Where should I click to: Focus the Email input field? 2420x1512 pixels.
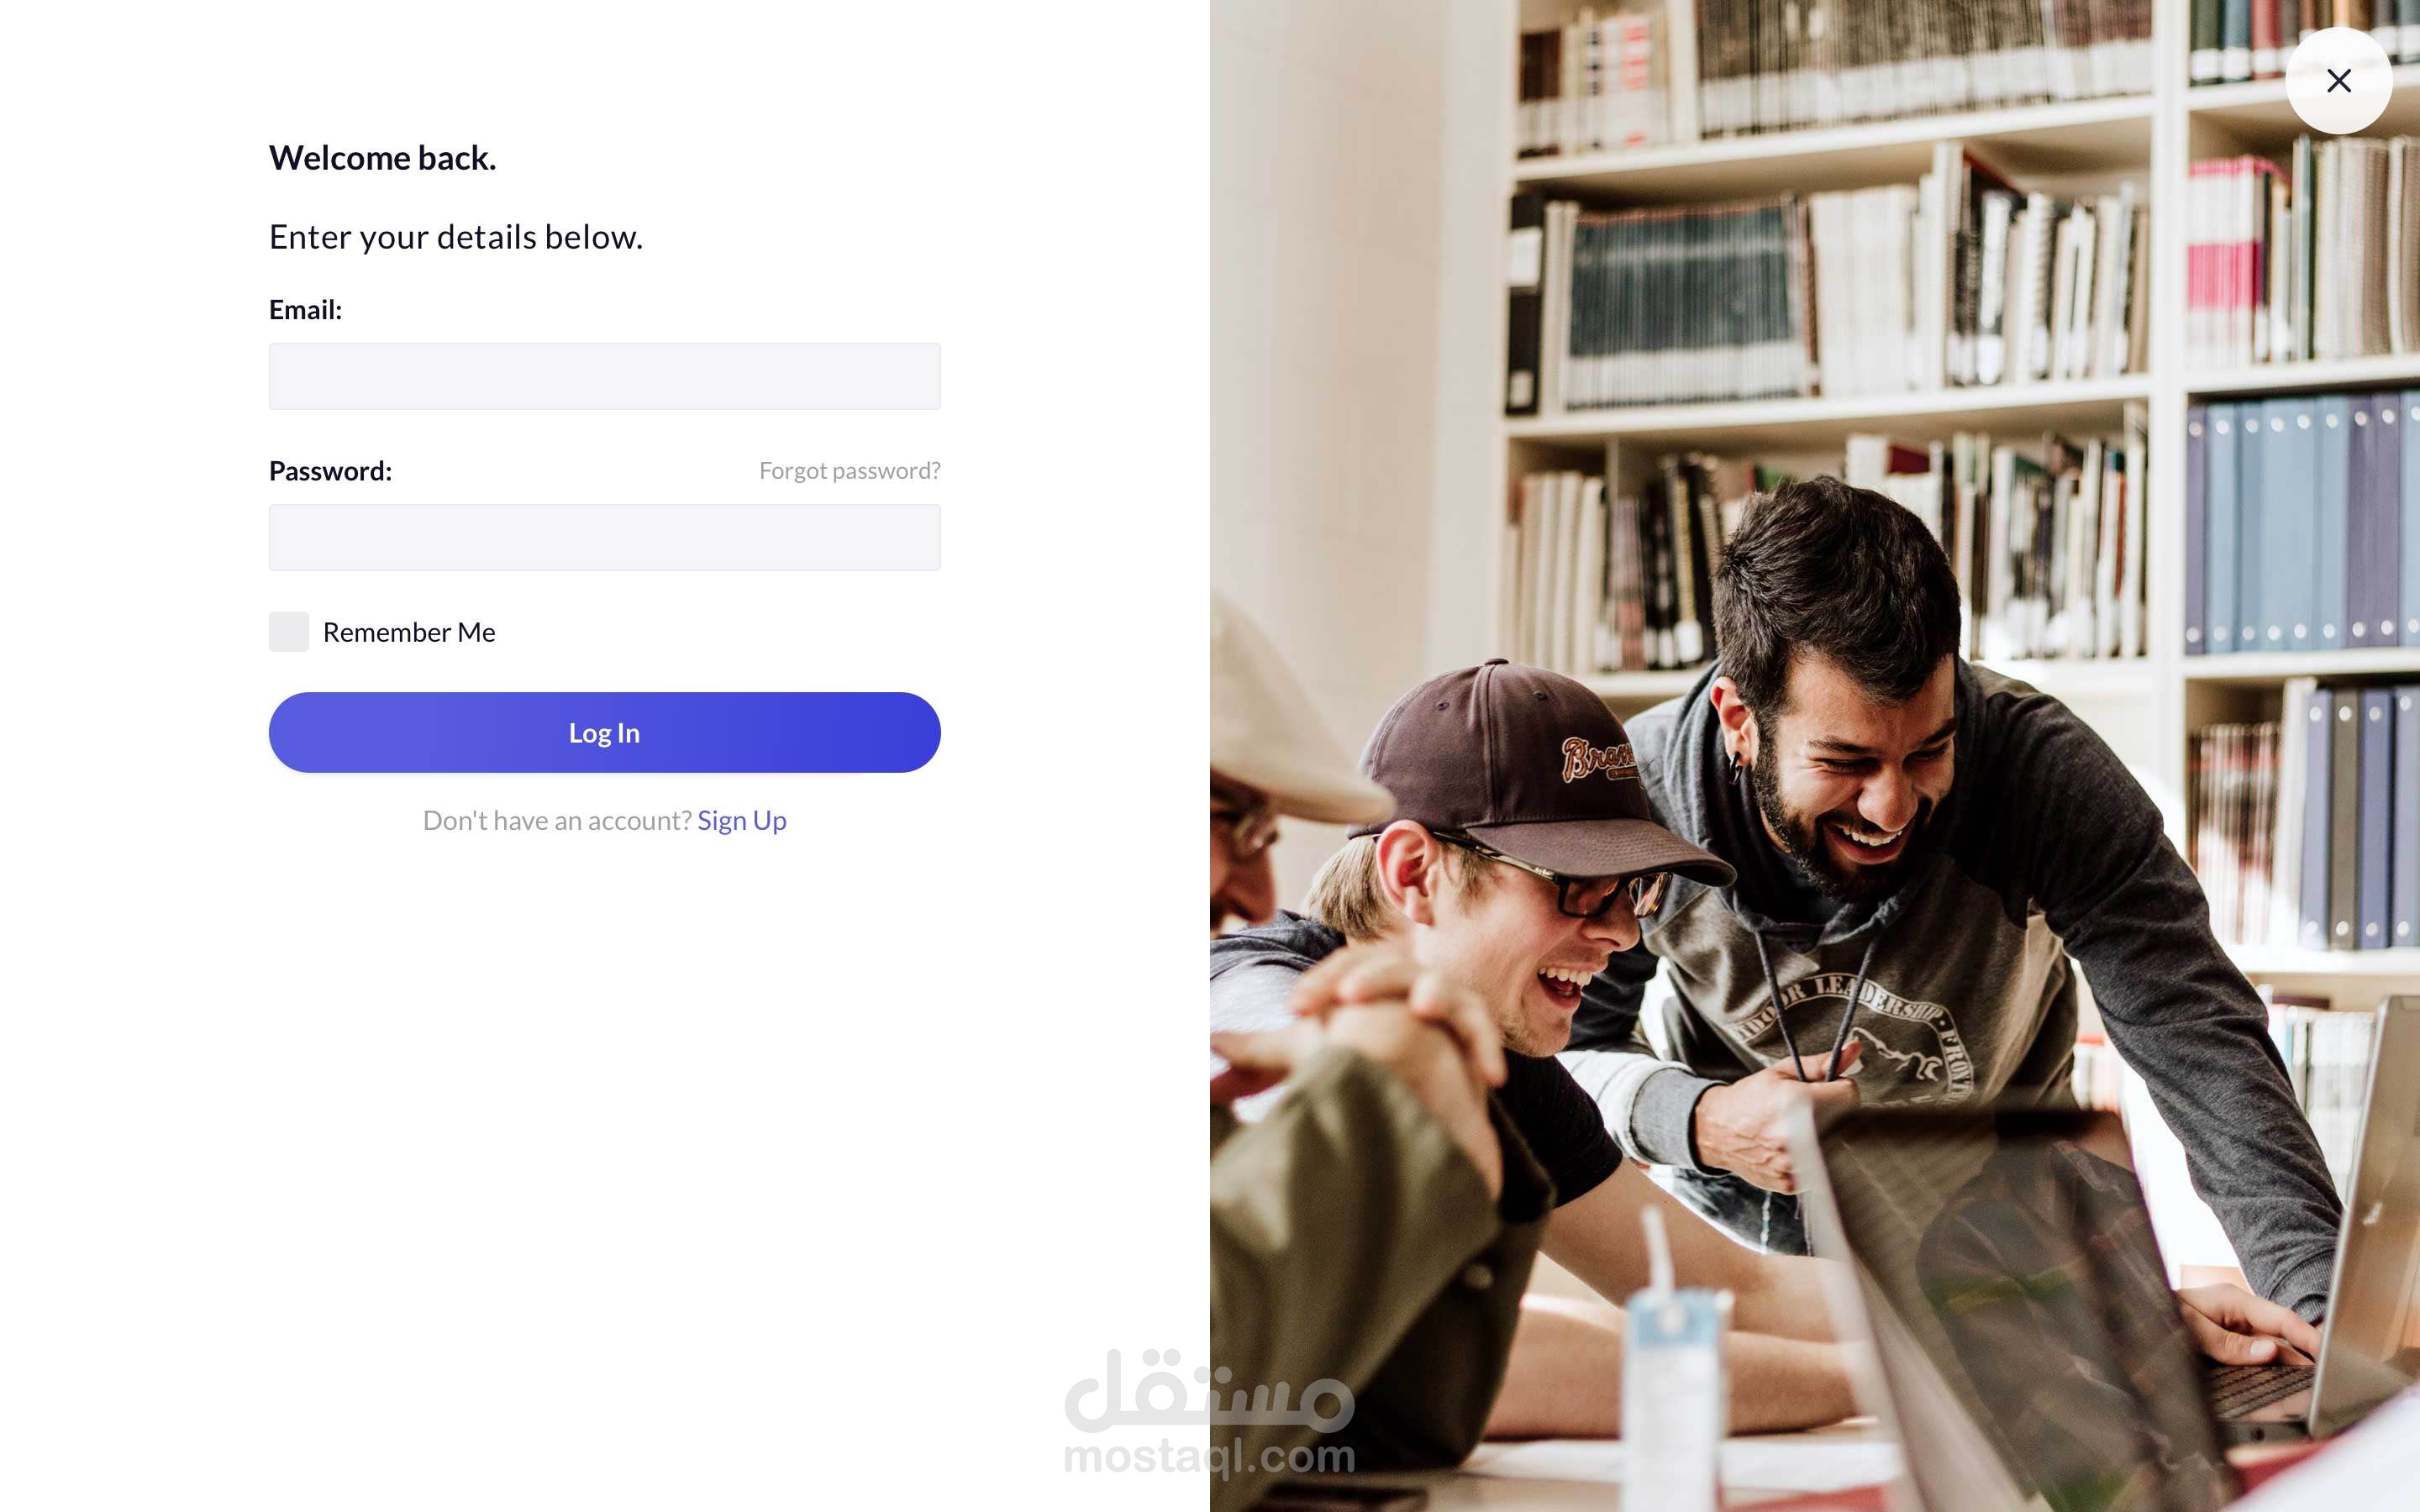tap(604, 376)
